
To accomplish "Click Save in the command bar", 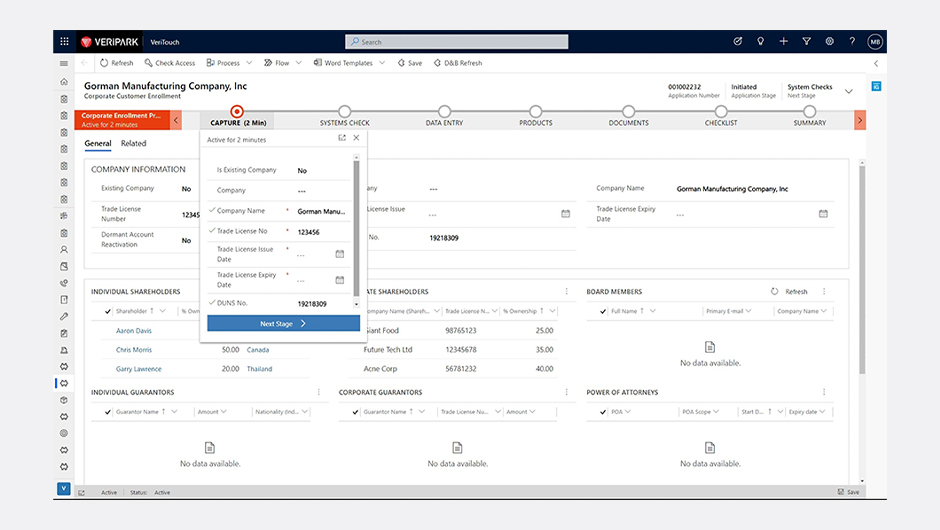I will [410, 63].
